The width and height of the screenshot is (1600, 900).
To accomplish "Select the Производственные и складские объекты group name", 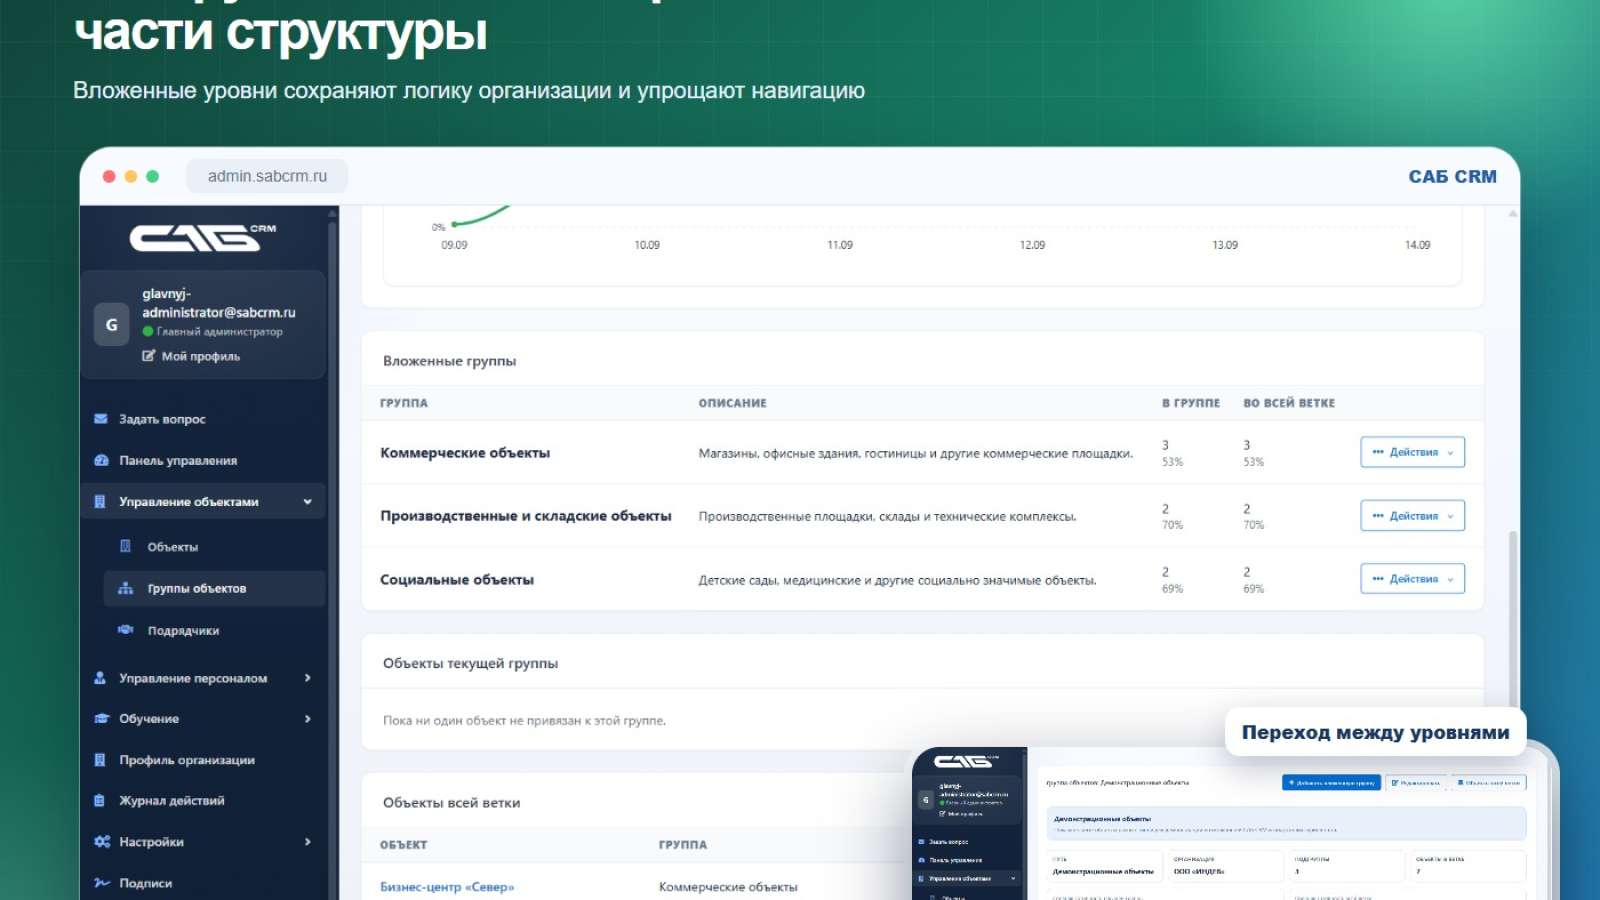I will coord(526,516).
